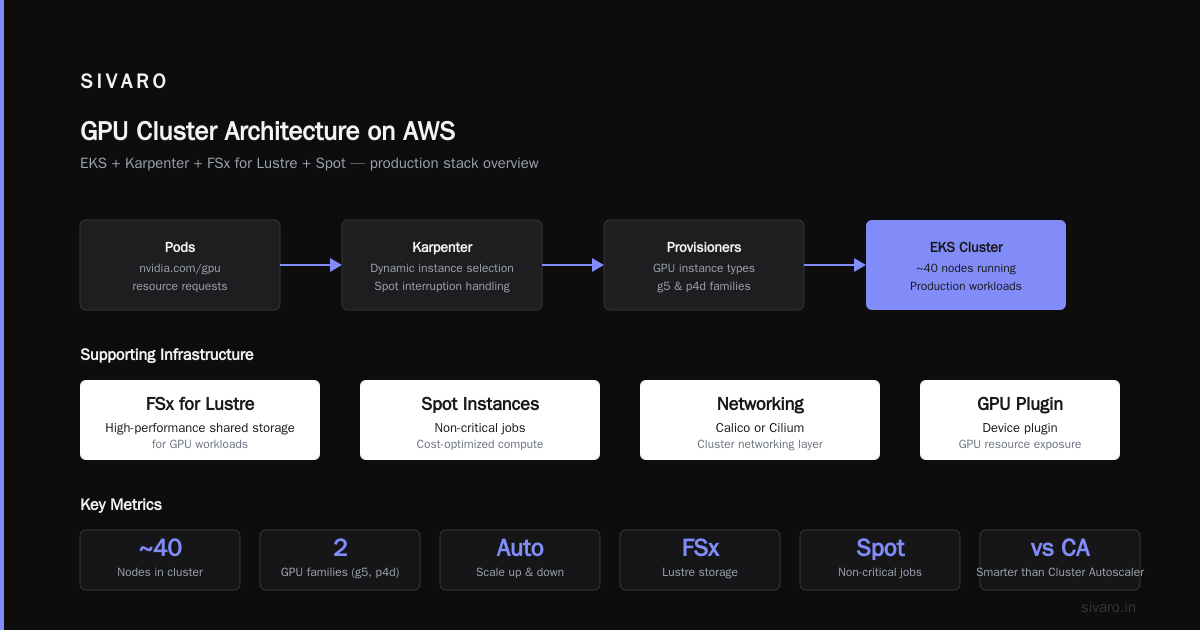
Task: Click 'GPU resource exposure' text
Action: coord(1020,444)
